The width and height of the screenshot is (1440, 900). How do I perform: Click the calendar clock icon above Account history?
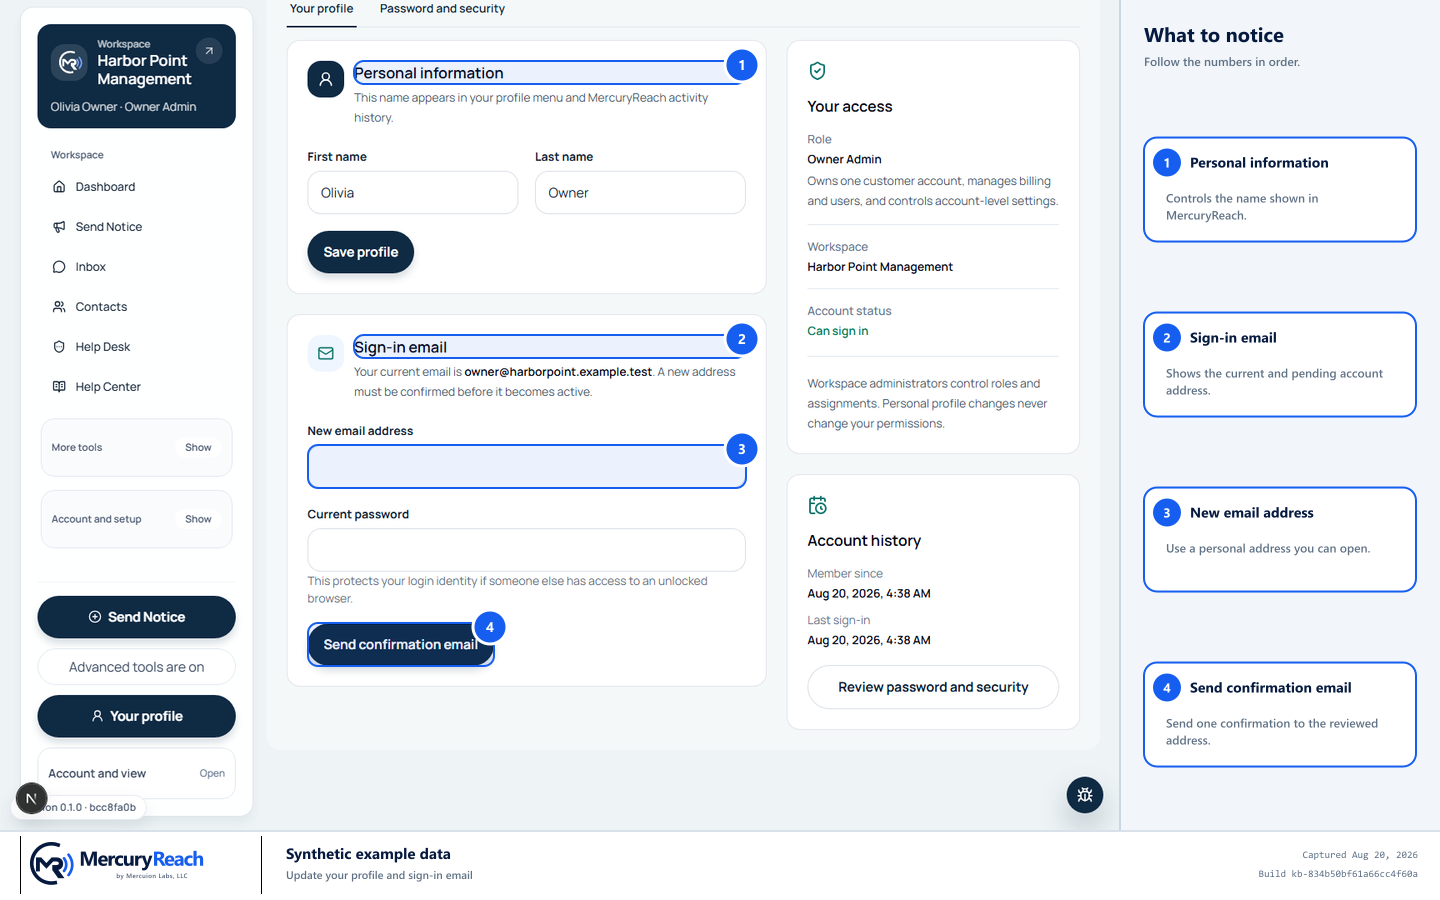tap(817, 505)
